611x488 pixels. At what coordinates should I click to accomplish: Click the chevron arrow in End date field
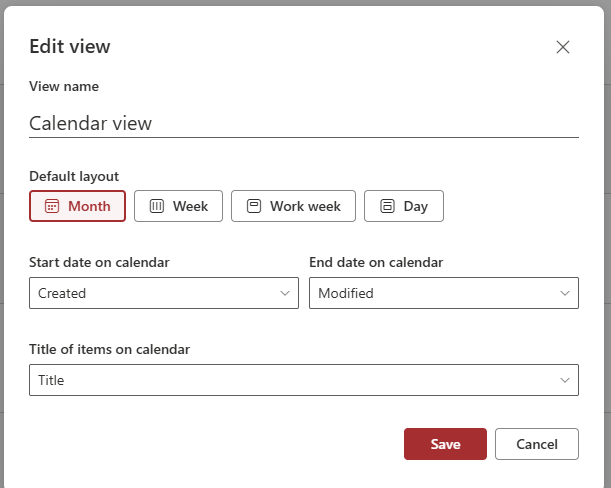pyautogui.click(x=564, y=293)
